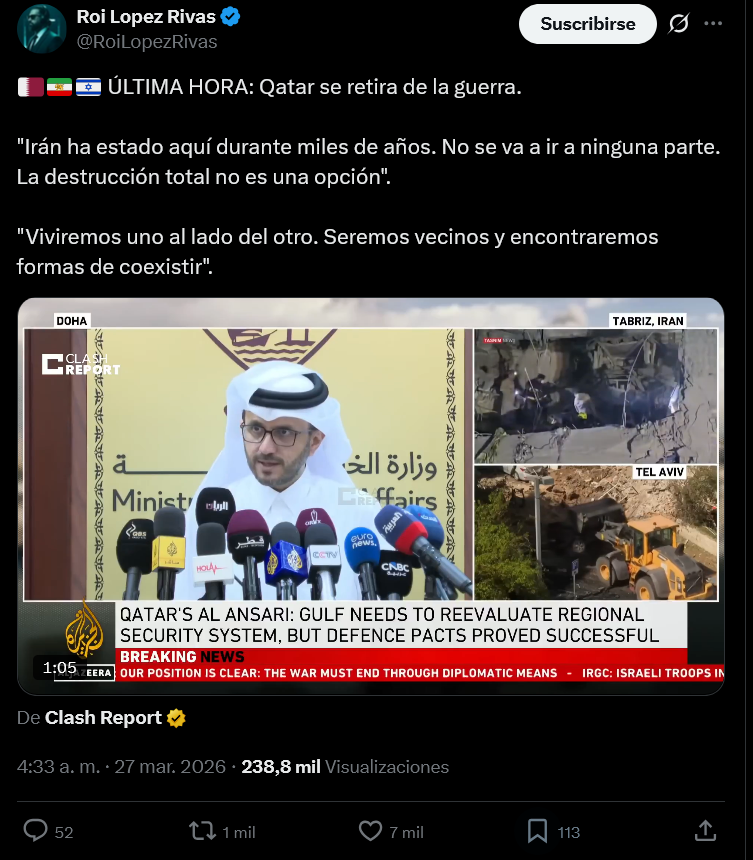Click the gold verified badge beside Clash Report

tap(176, 718)
